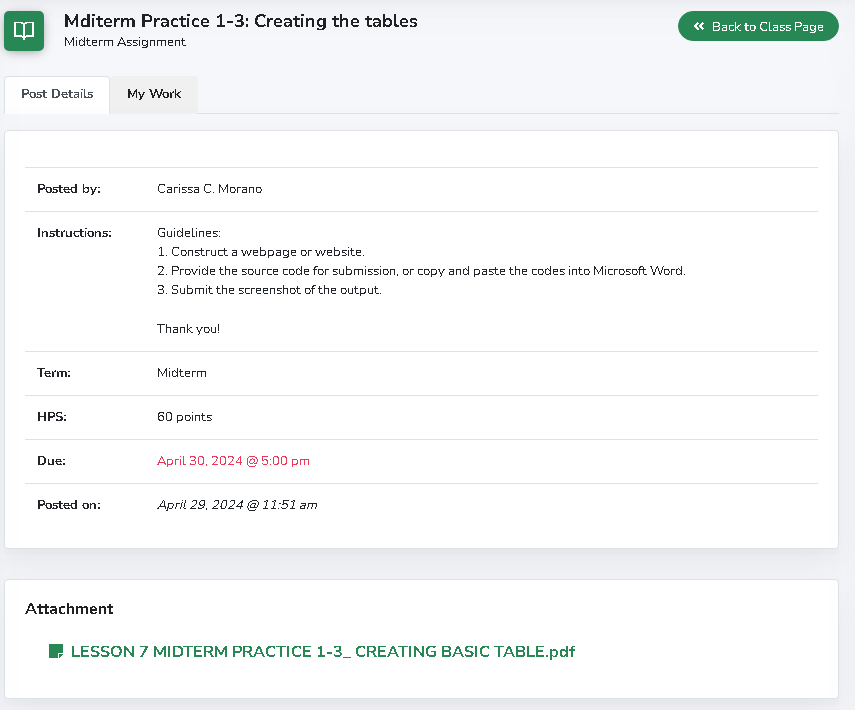
Task: Click the file icon beside the PDF attachment
Action: 56,652
